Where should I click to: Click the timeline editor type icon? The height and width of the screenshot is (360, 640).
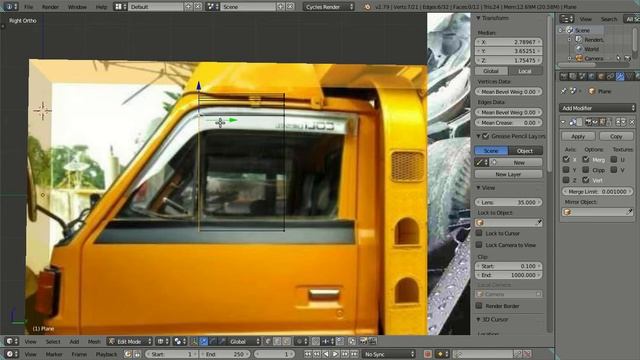[x=10, y=354]
